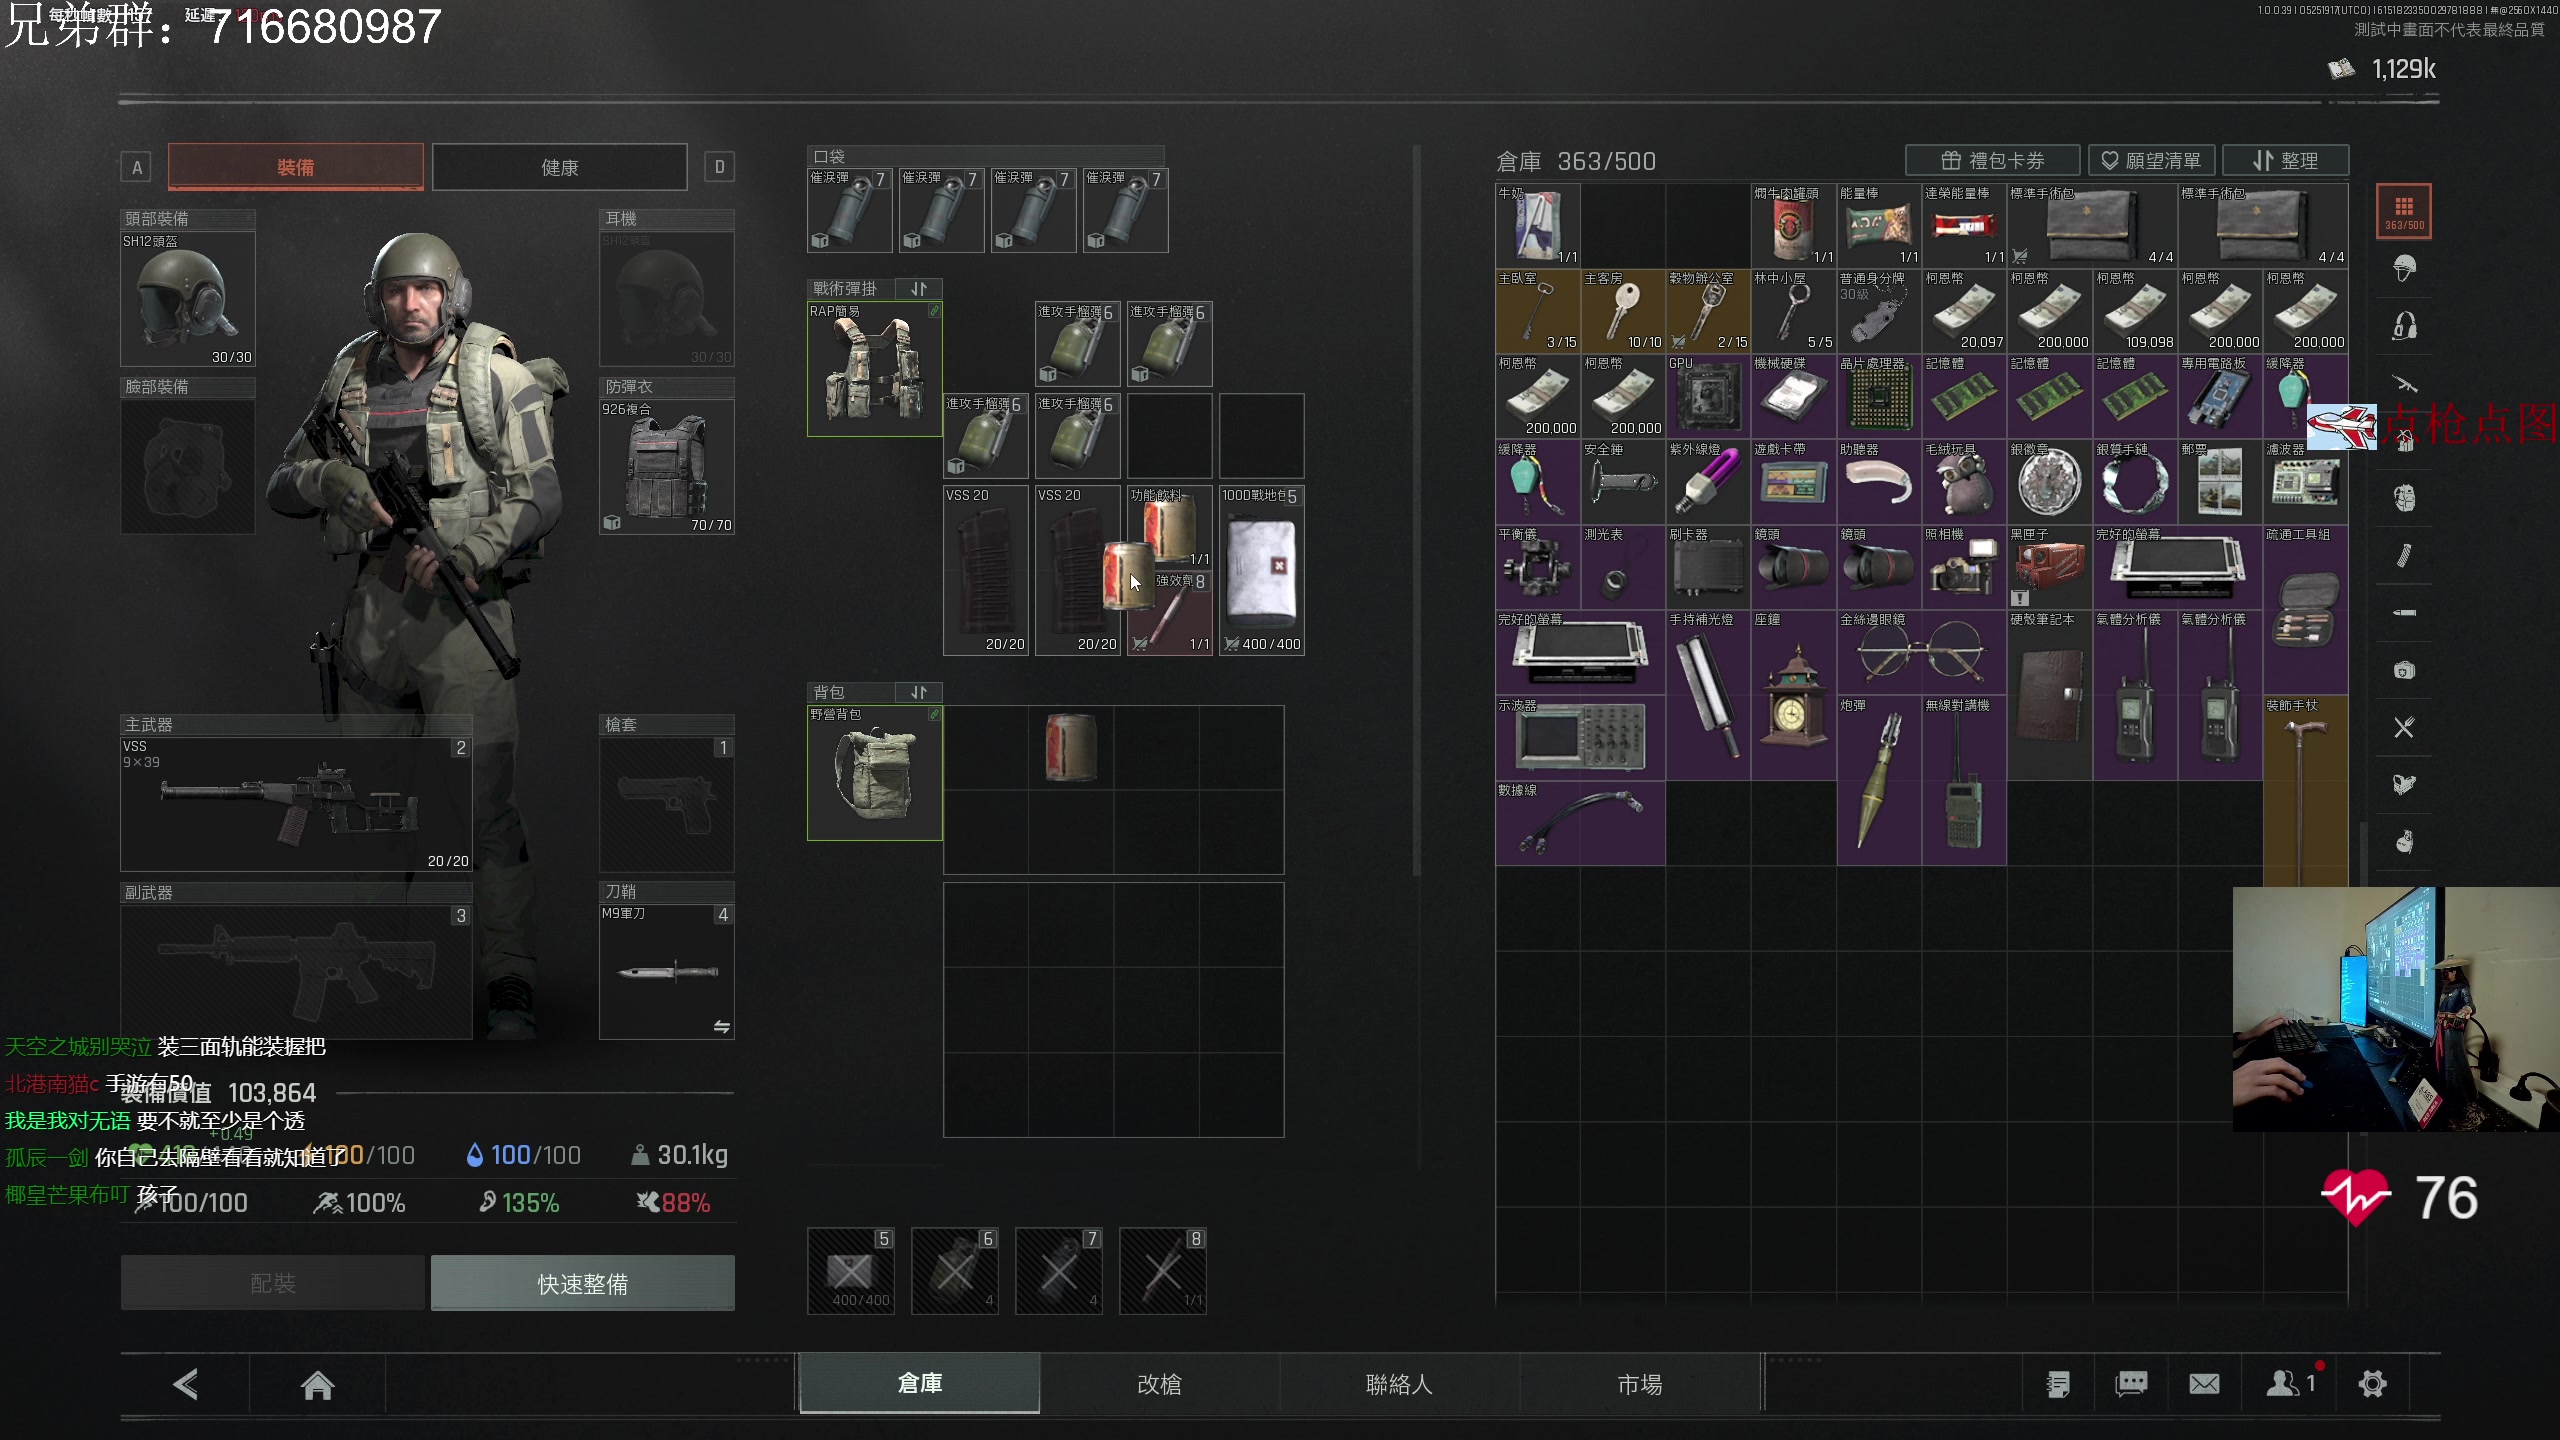
Task: Filter stash by bullet ammo
Action: click(x=2404, y=612)
